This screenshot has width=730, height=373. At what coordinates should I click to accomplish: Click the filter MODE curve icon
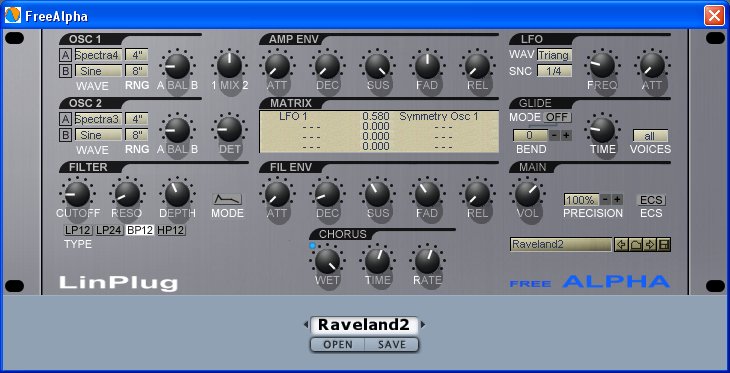click(x=228, y=199)
